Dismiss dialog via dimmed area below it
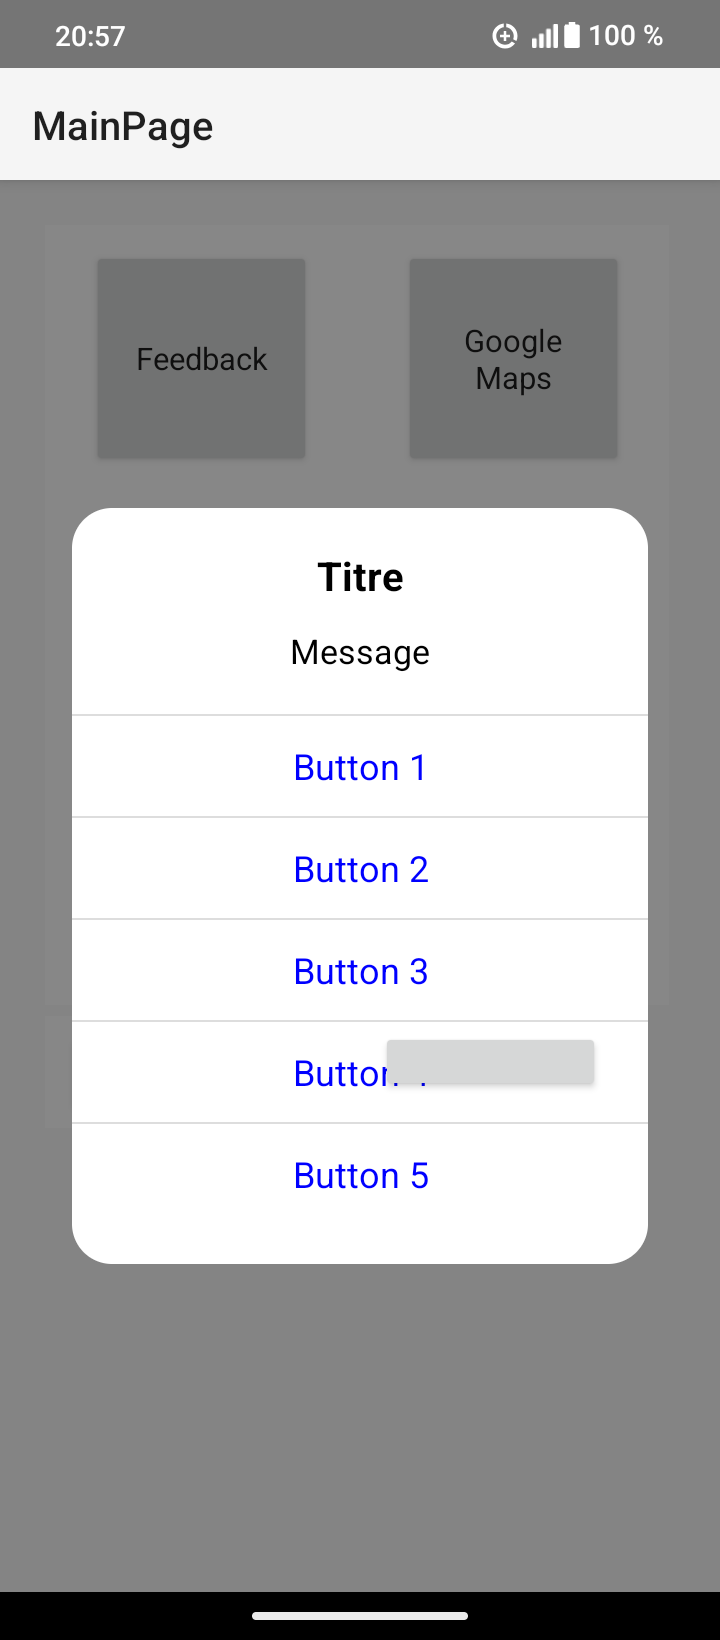This screenshot has height=1640, width=720. [360, 1420]
